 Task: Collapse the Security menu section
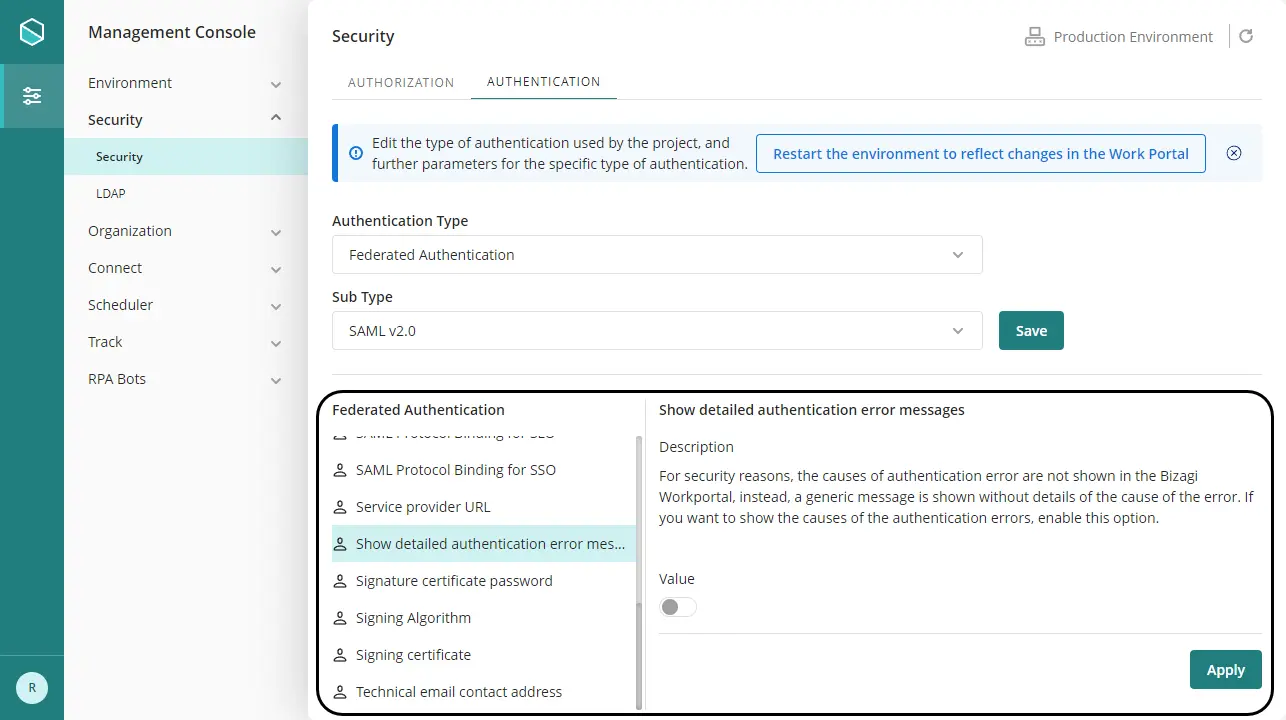coord(185,120)
